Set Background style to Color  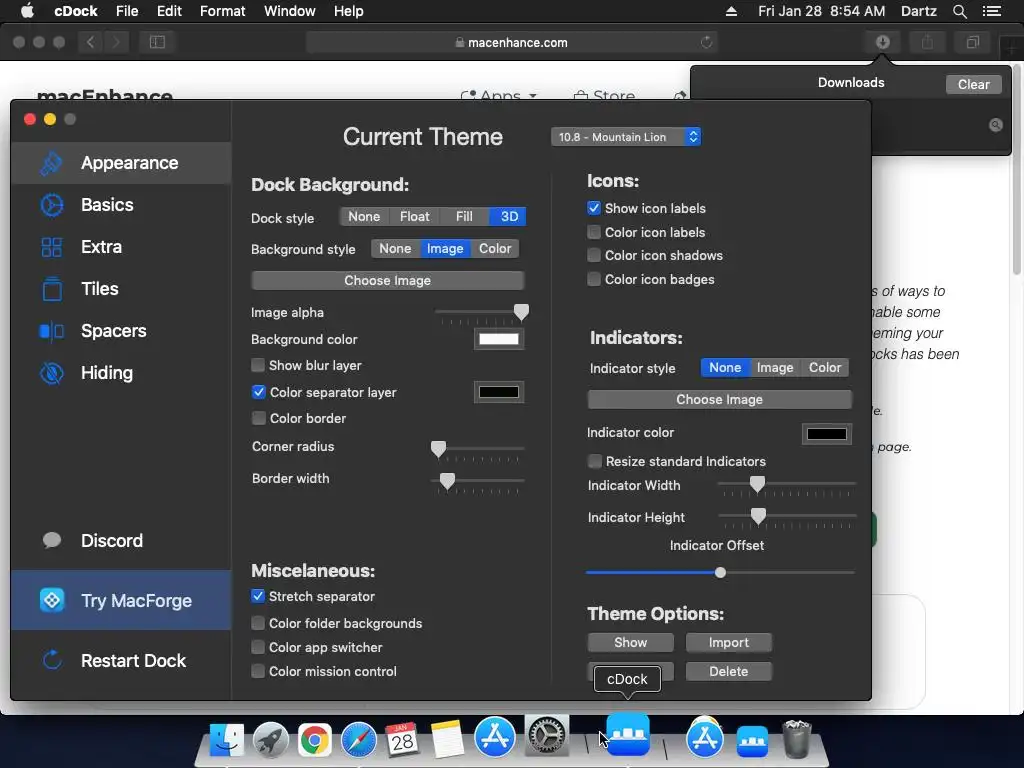[x=495, y=249]
